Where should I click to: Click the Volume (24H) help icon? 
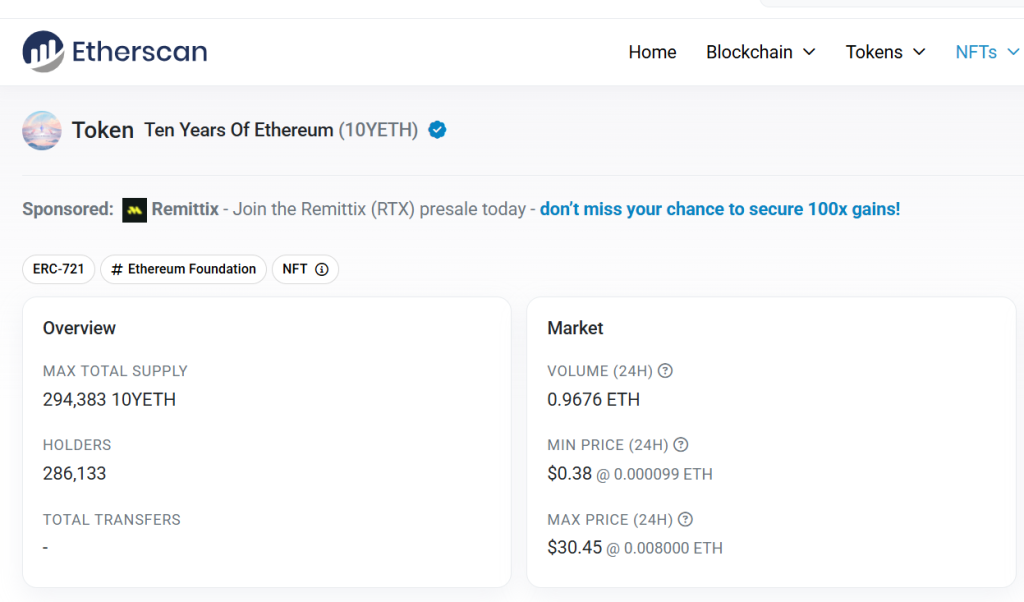pyautogui.click(x=665, y=371)
